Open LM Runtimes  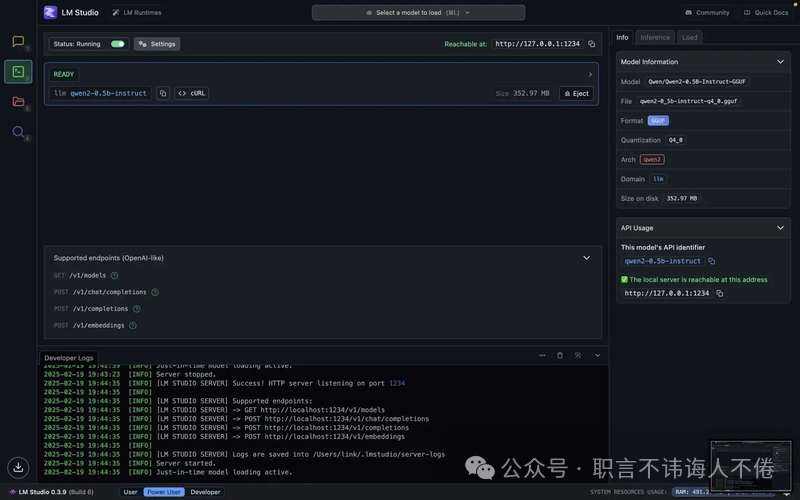(x=137, y=13)
